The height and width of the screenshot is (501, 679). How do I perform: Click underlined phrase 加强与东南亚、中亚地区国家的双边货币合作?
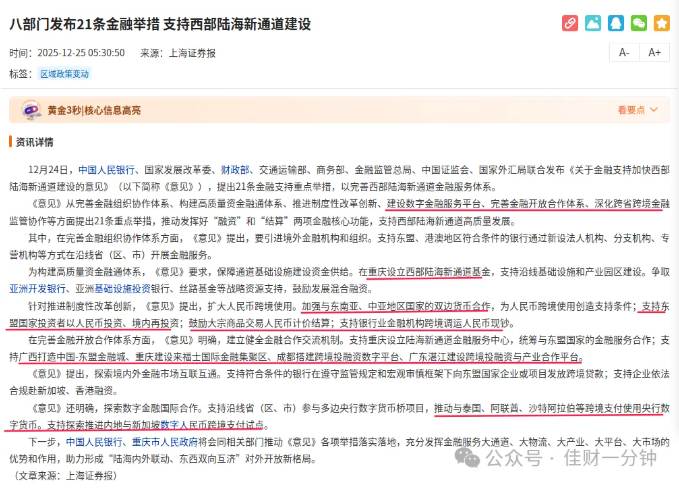(396, 307)
